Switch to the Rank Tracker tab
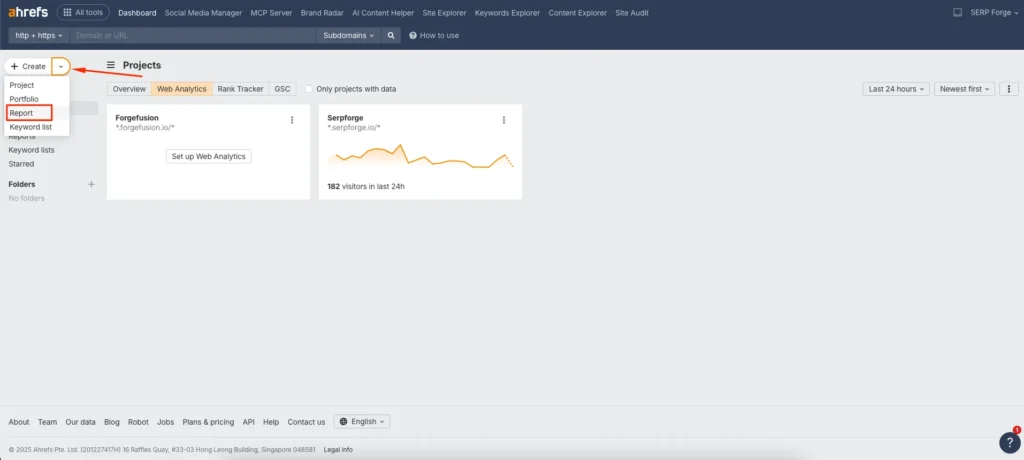 tap(240, 89)
